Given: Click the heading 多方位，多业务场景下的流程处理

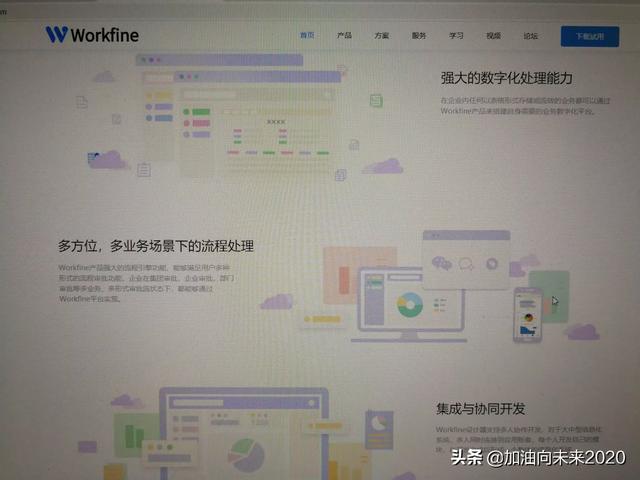Looking at the screenshot, I should 156,246.
